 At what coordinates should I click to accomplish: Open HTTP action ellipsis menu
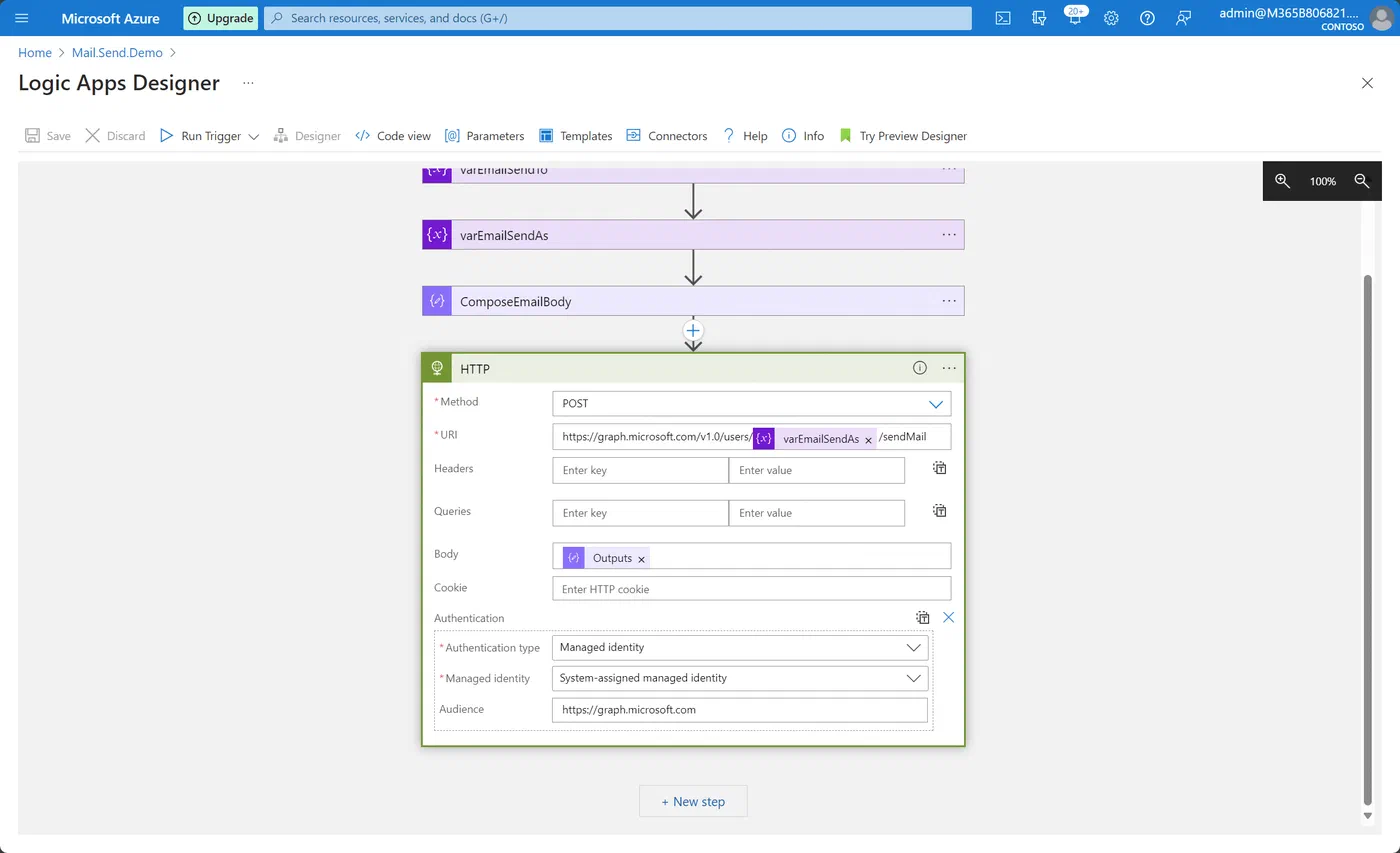(x=949, y=368)
